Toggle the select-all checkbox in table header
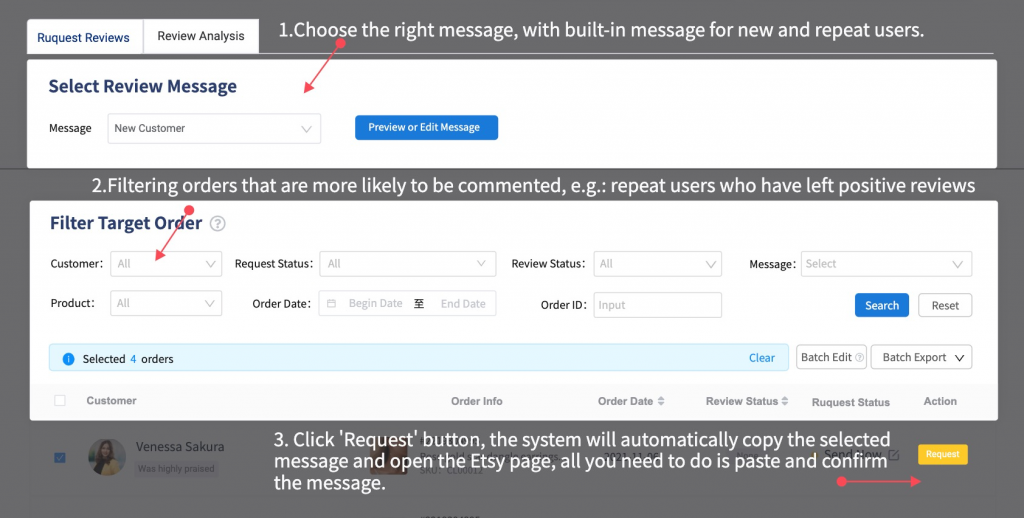 (60, 401)
